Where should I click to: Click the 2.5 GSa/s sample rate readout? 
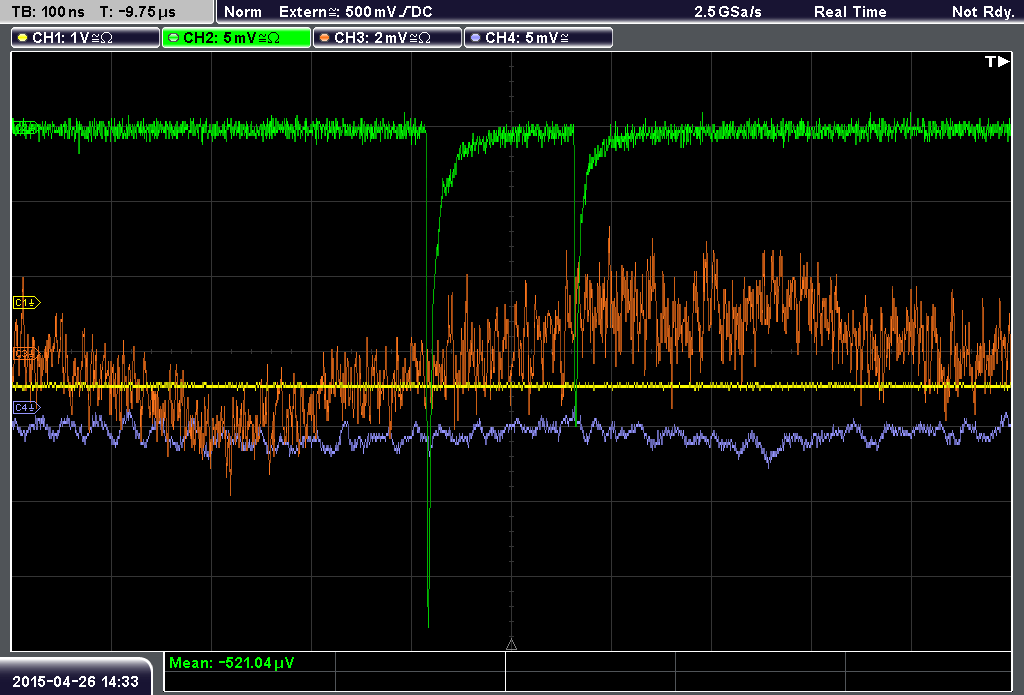coord(728,12)
